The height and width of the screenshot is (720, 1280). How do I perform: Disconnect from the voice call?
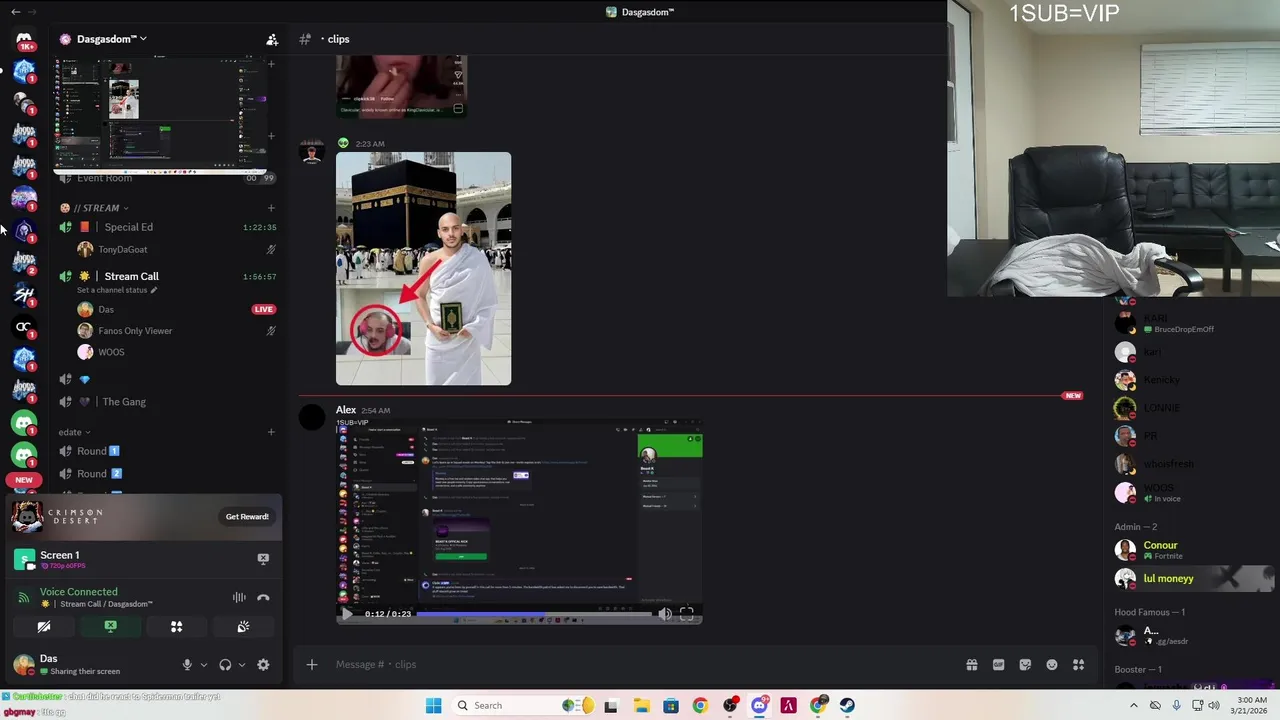pyautogui.click(x=263, y=598)
